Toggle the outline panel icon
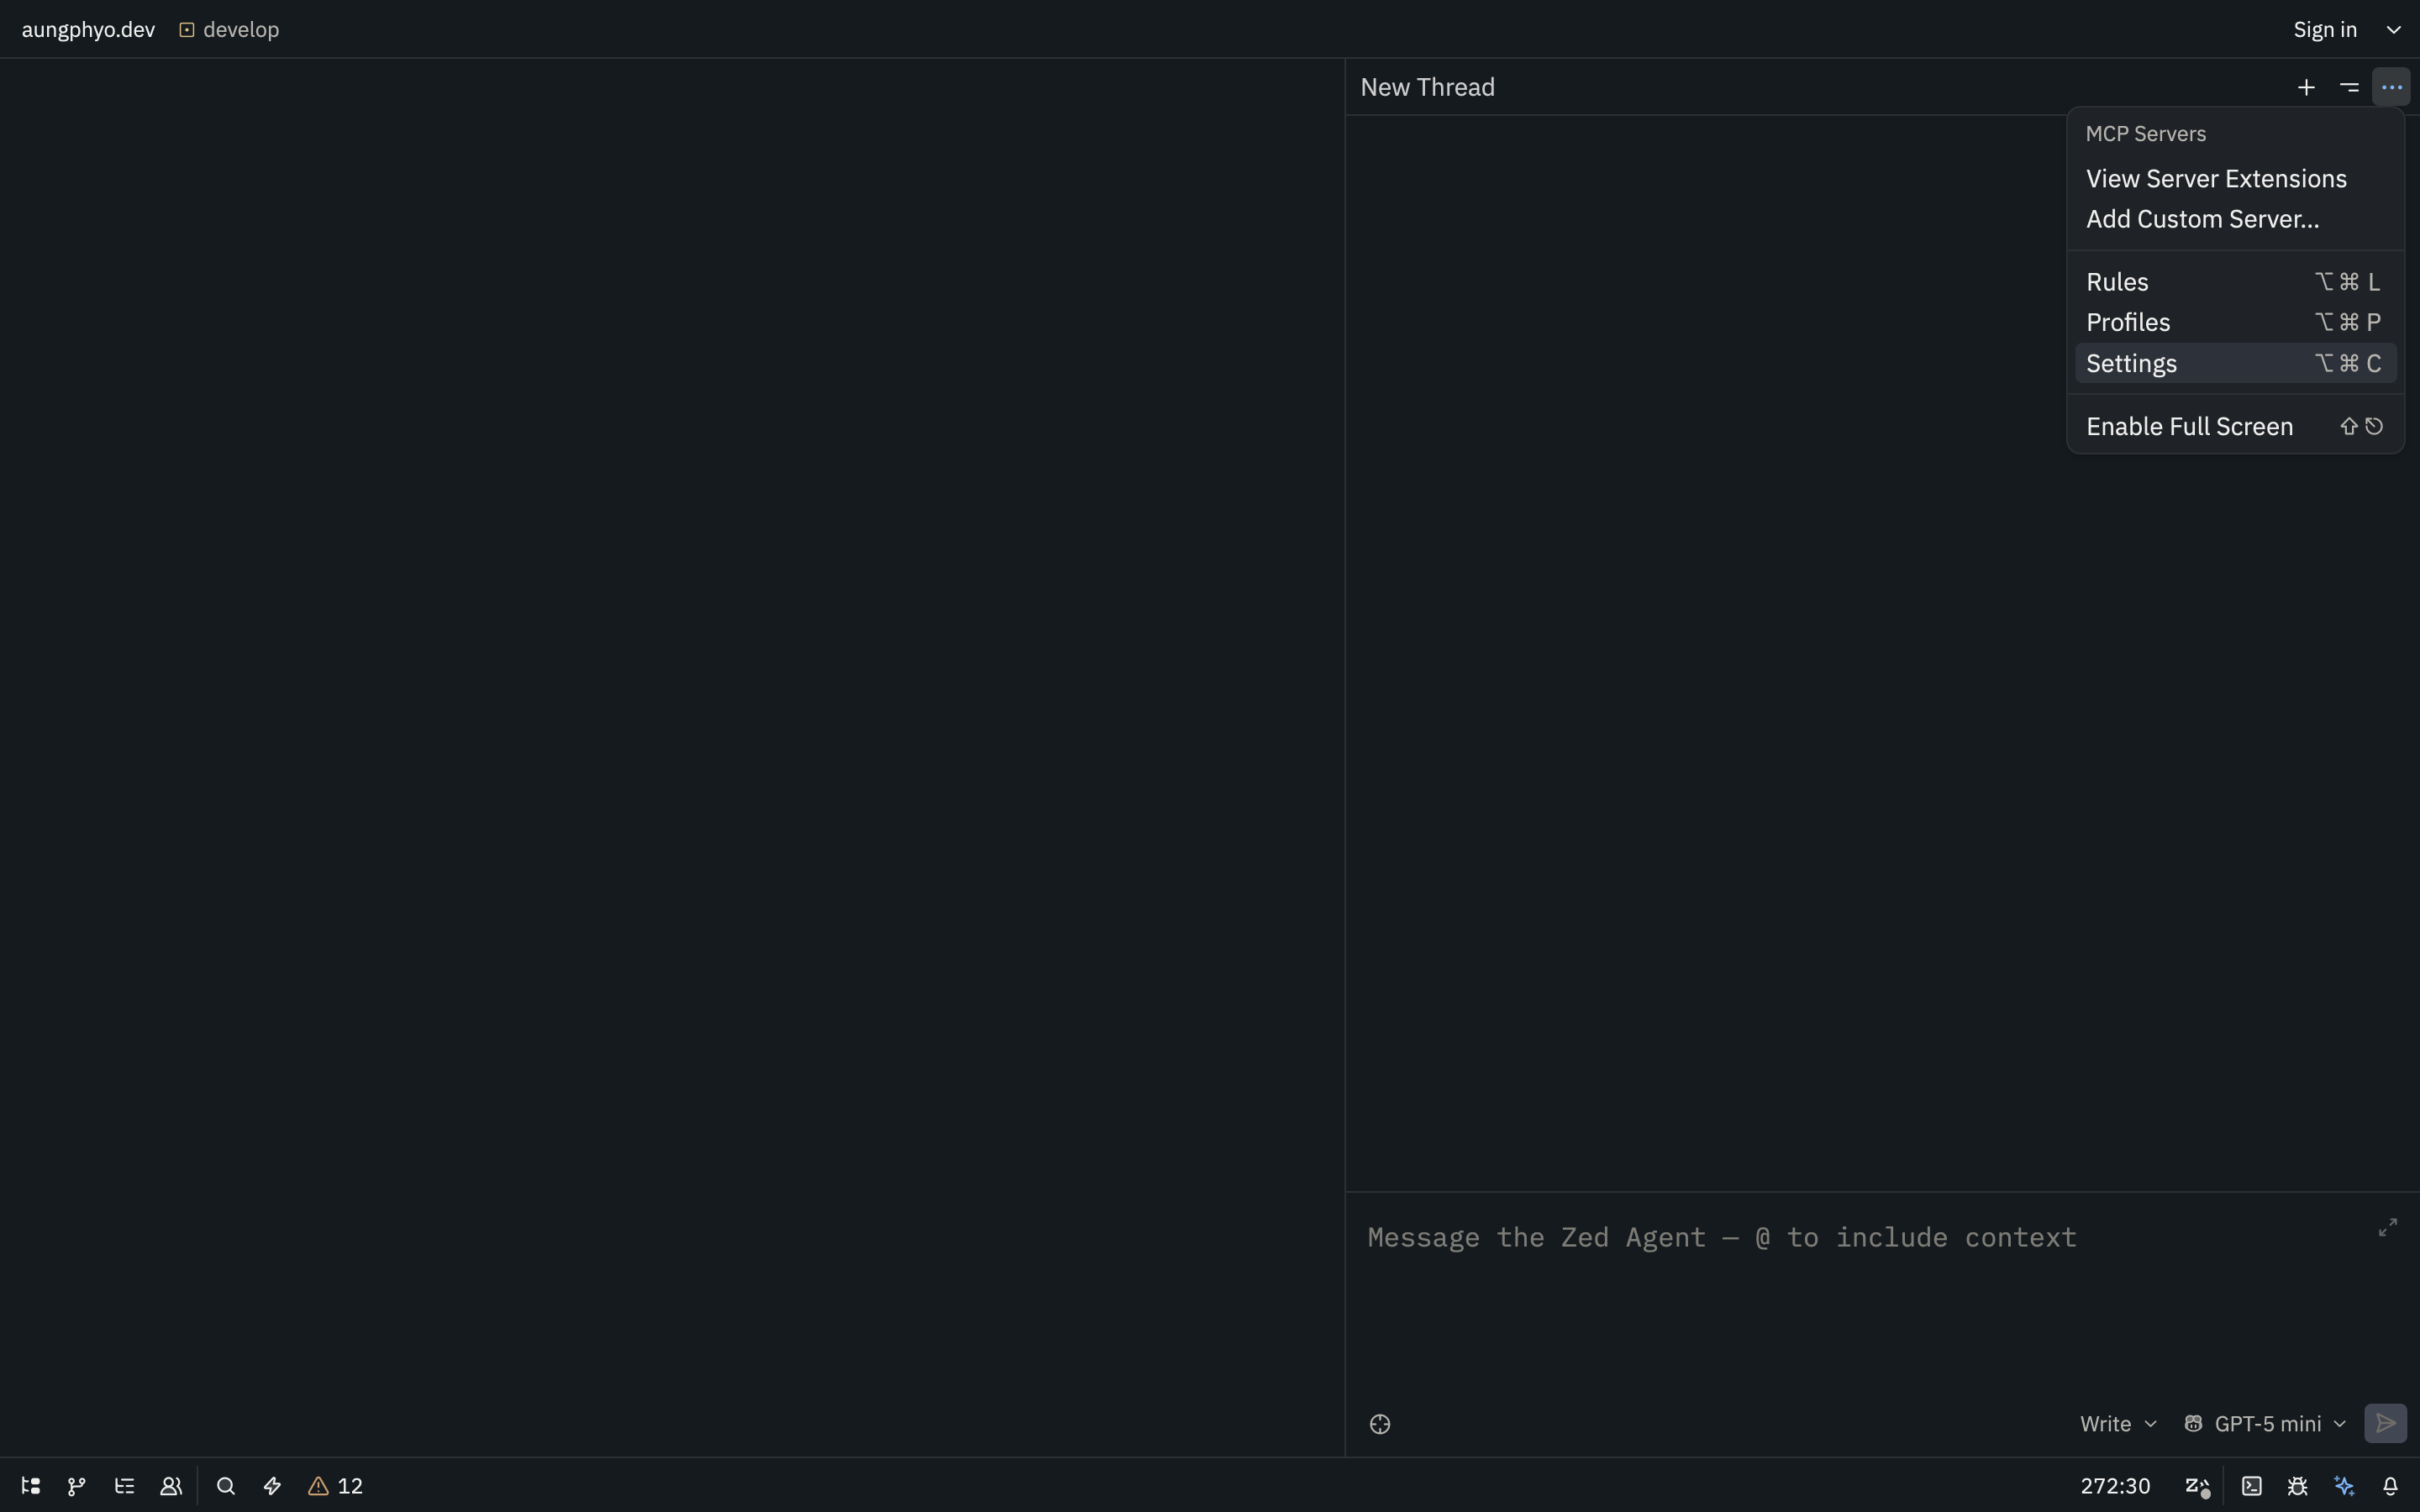 124,1486
